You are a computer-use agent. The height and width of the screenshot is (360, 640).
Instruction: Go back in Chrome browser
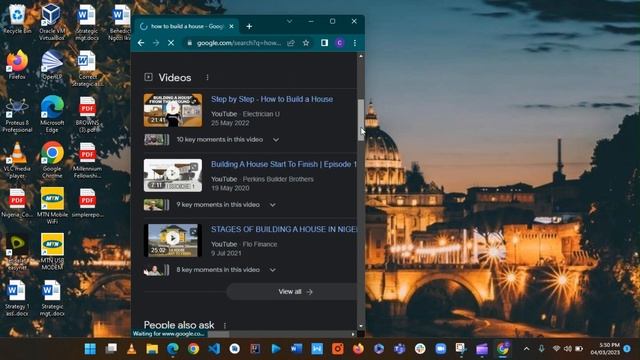[141, 43]
